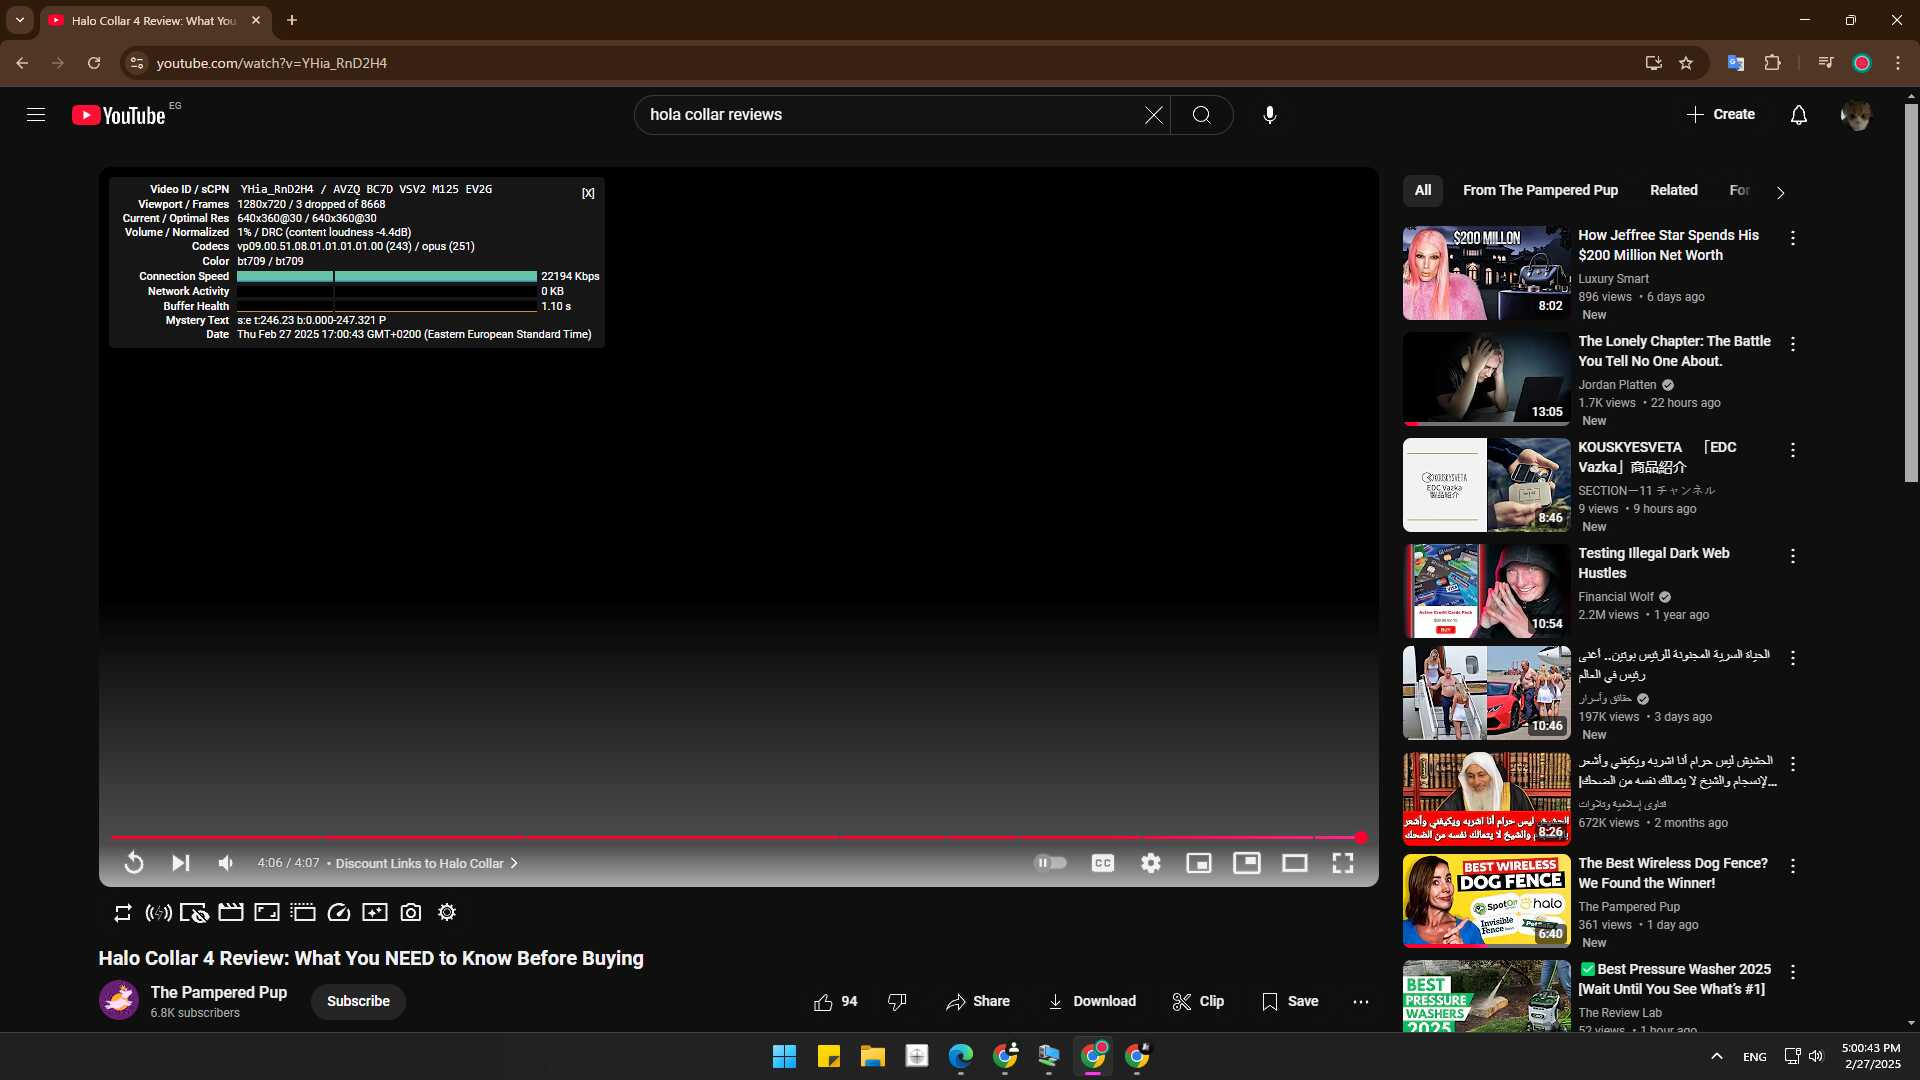Open Testing Illegal Dark Web Hustles title
The height and width of the screenshot is (1080, 1920).
1654,563
